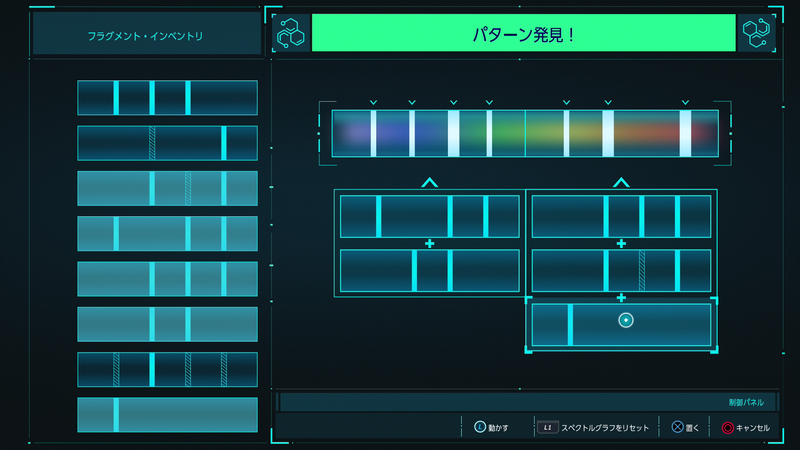800x450 pixels.
Task: Click the down chevron marker above the red band
Action: click(685, 103)
